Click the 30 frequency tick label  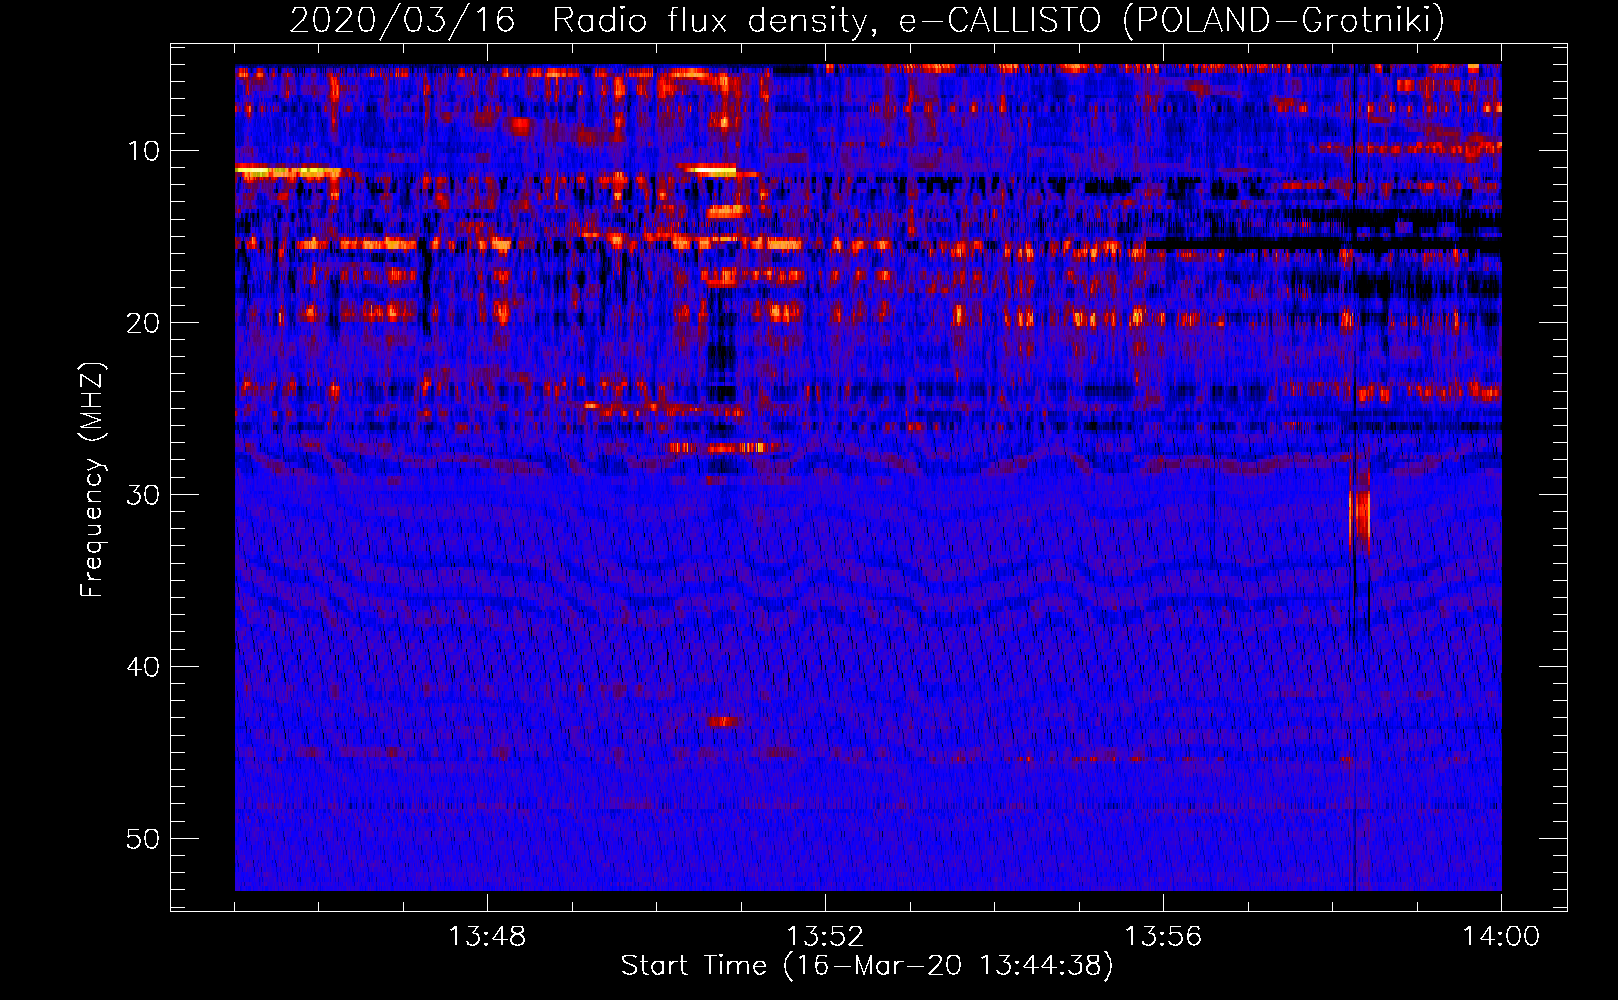click(x=144, y=495)
